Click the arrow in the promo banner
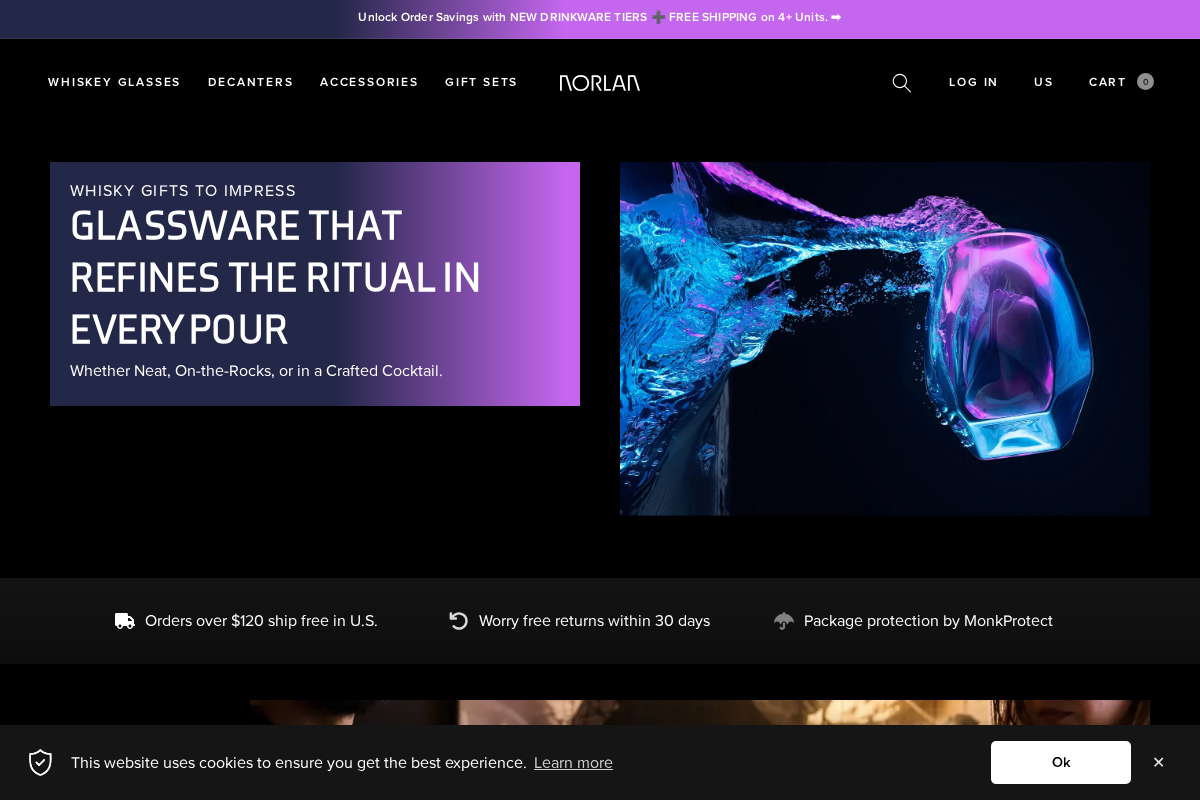Viewport: 1200px width, 800px height. tap(835, 17)
